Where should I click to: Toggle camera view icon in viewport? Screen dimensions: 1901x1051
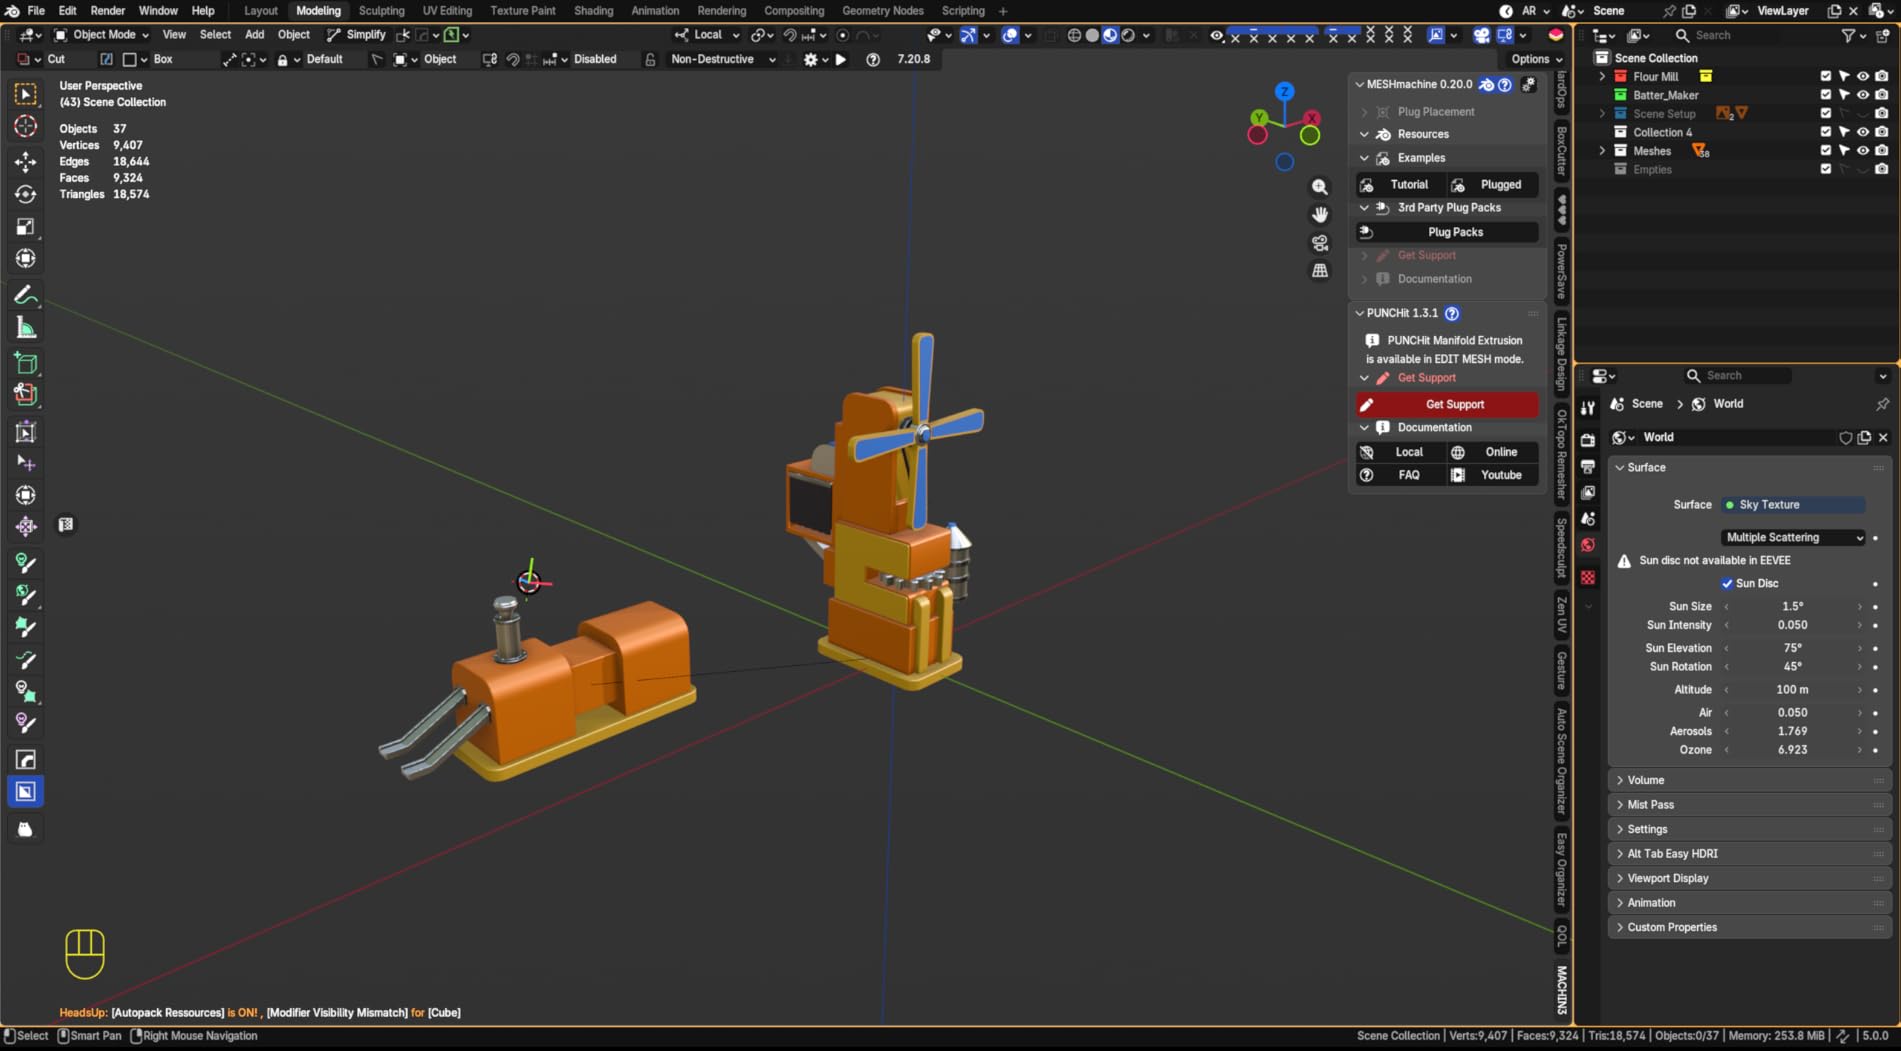[x=1320, y=243]
